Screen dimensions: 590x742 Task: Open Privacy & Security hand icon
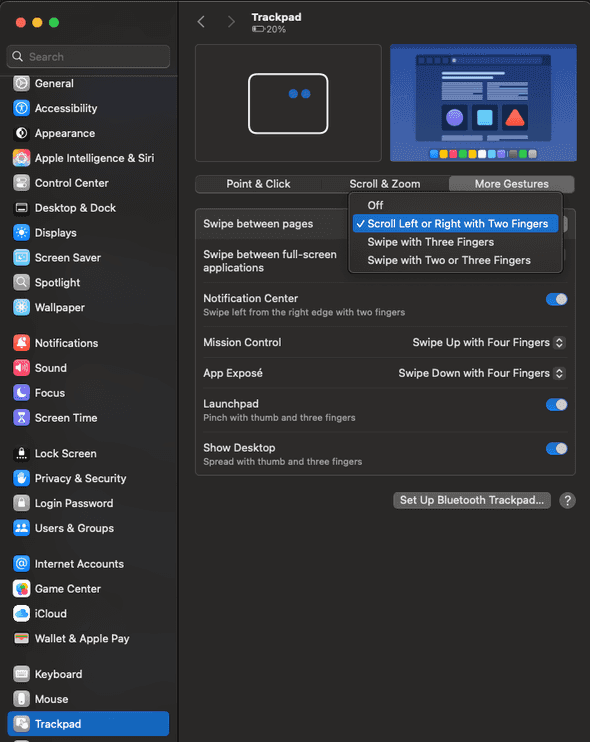point(21,478)
